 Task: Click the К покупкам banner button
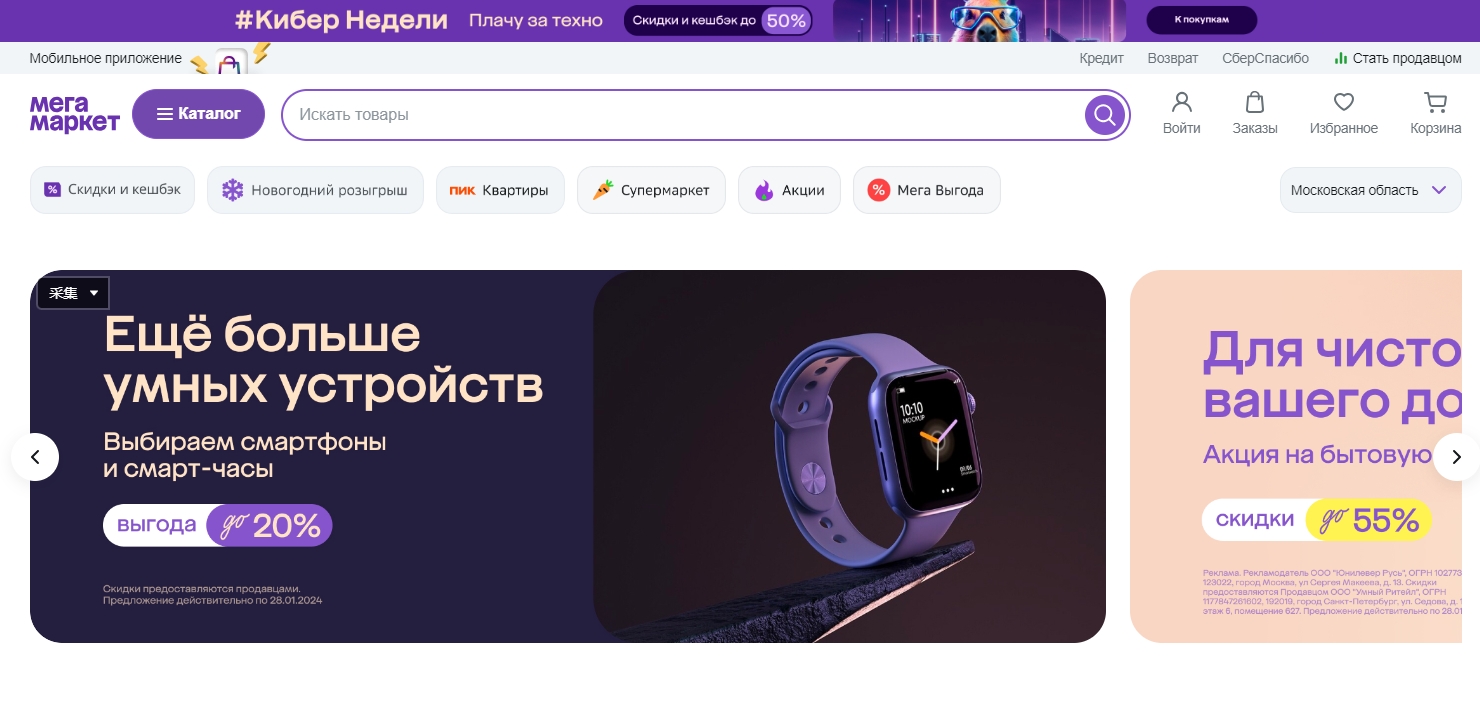(1201, 20)
